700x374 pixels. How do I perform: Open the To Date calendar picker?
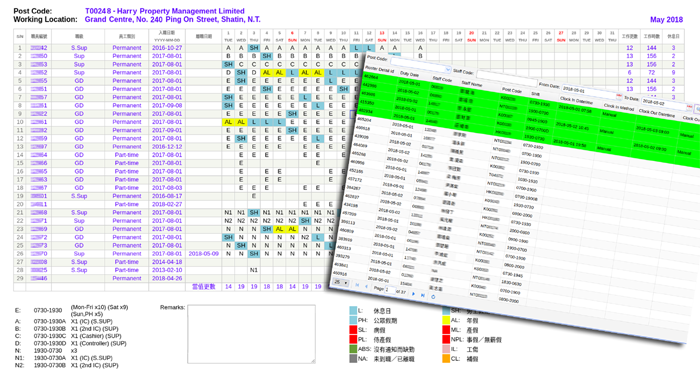pyautogui.click(x=689, y=107)
